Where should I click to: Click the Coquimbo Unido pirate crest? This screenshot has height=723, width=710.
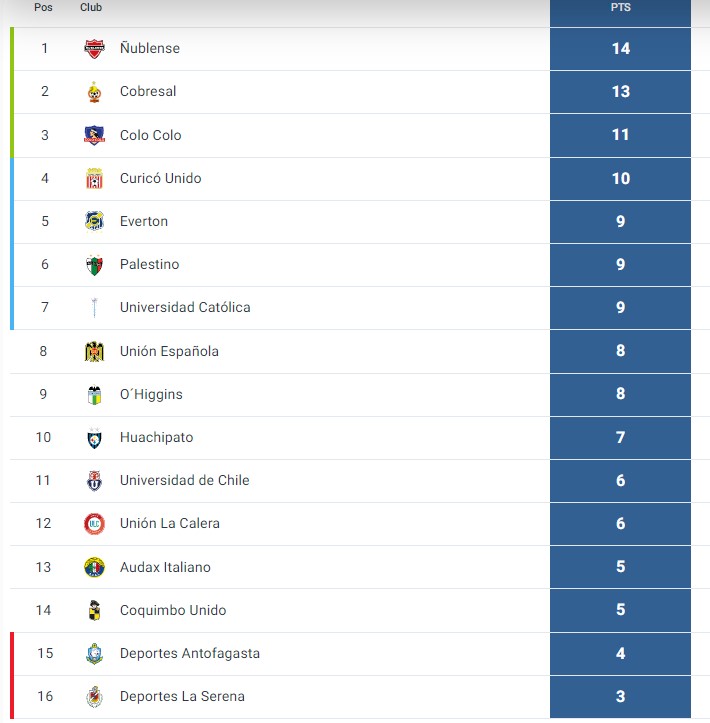coord(95,610)
